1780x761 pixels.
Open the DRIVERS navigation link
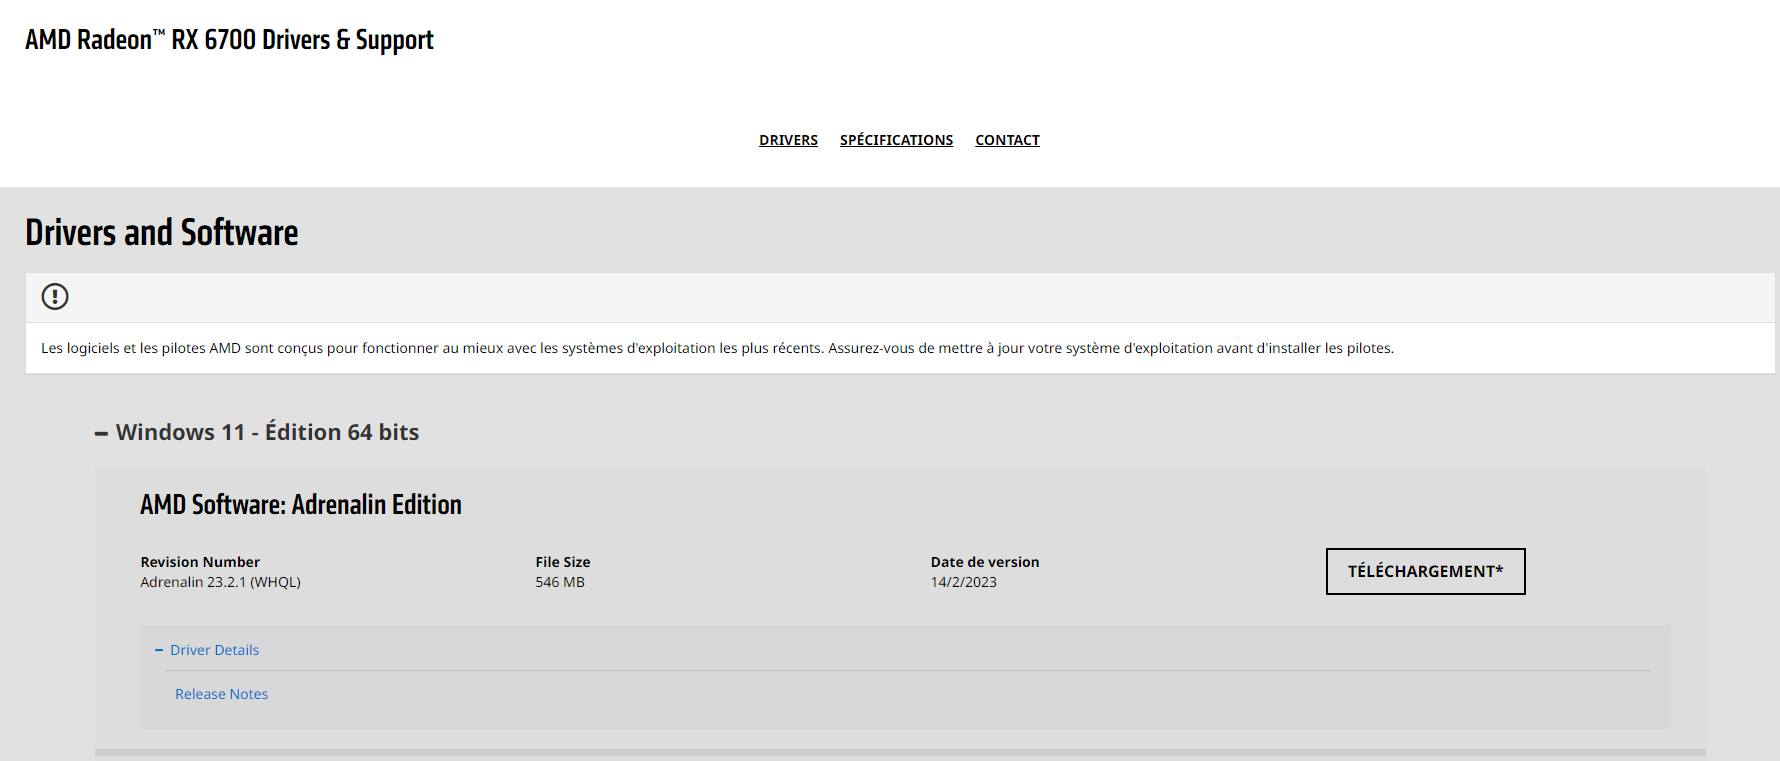[x=788, y=140]
